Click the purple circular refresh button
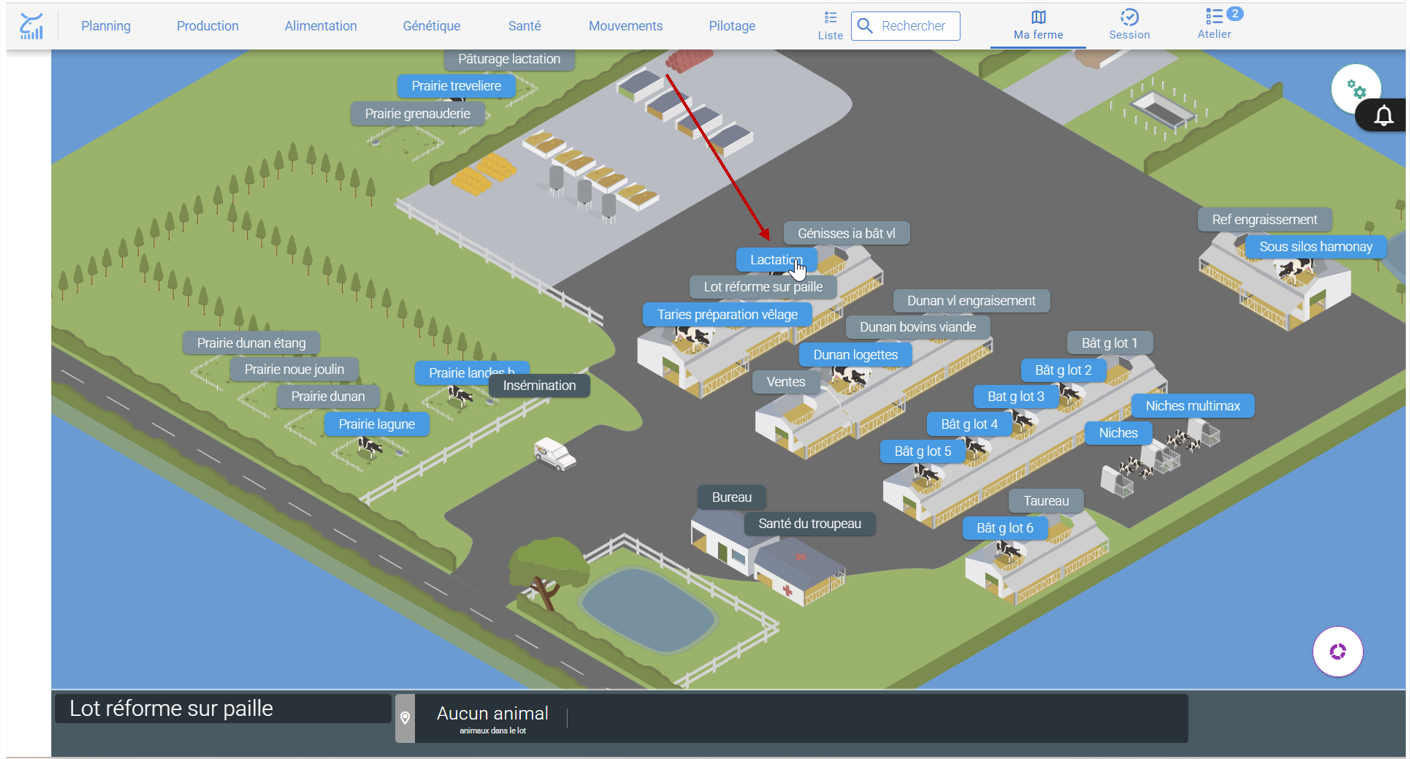 tap(1338, 652)
